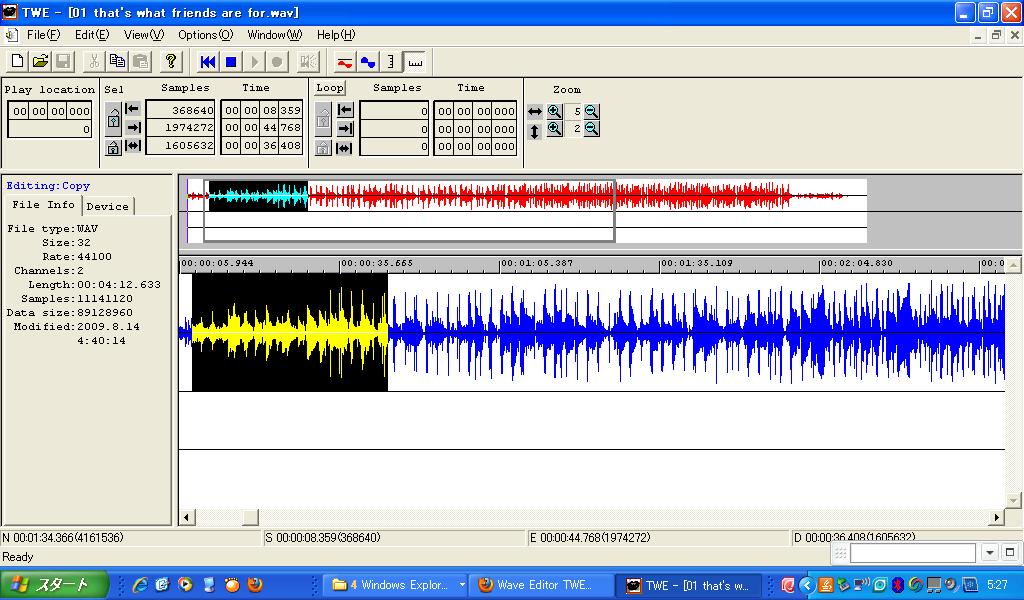
Task: Create a new file from the toolbar
Action: (18, 62)
